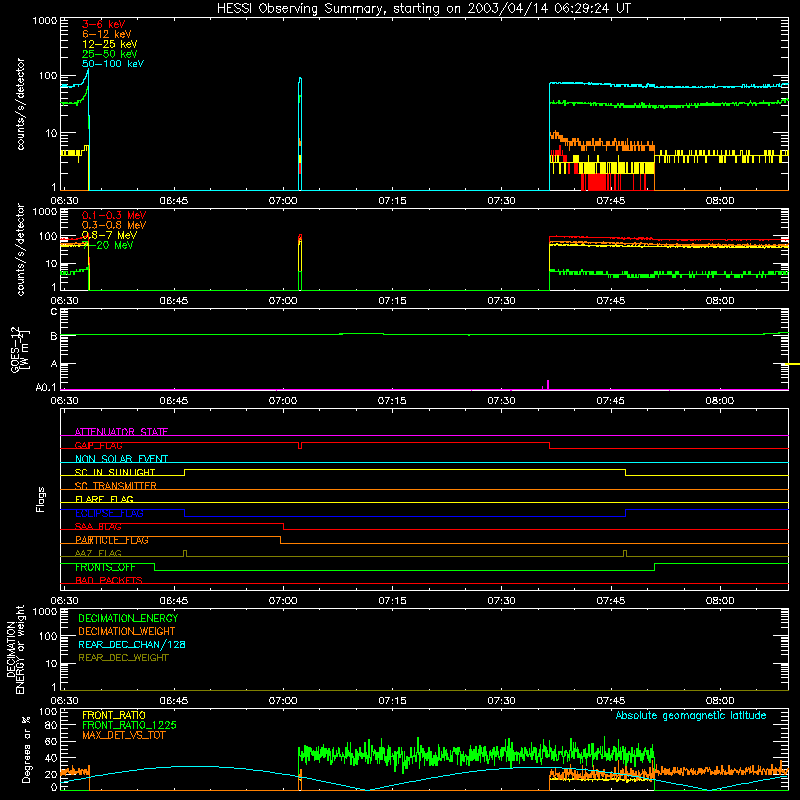This screenshot has width=800, height=800.
Task: Click the NON_SOLAR_EVENT flag label
Action: 121,459
